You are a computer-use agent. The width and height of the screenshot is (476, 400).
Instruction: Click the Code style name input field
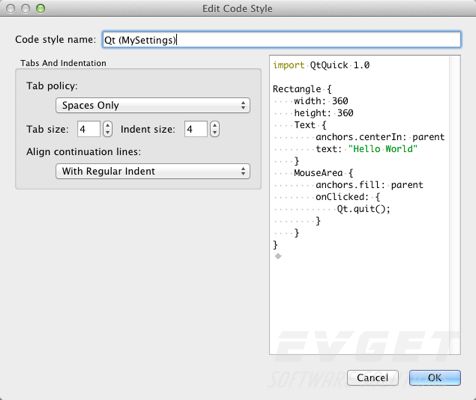pos(282,40)
